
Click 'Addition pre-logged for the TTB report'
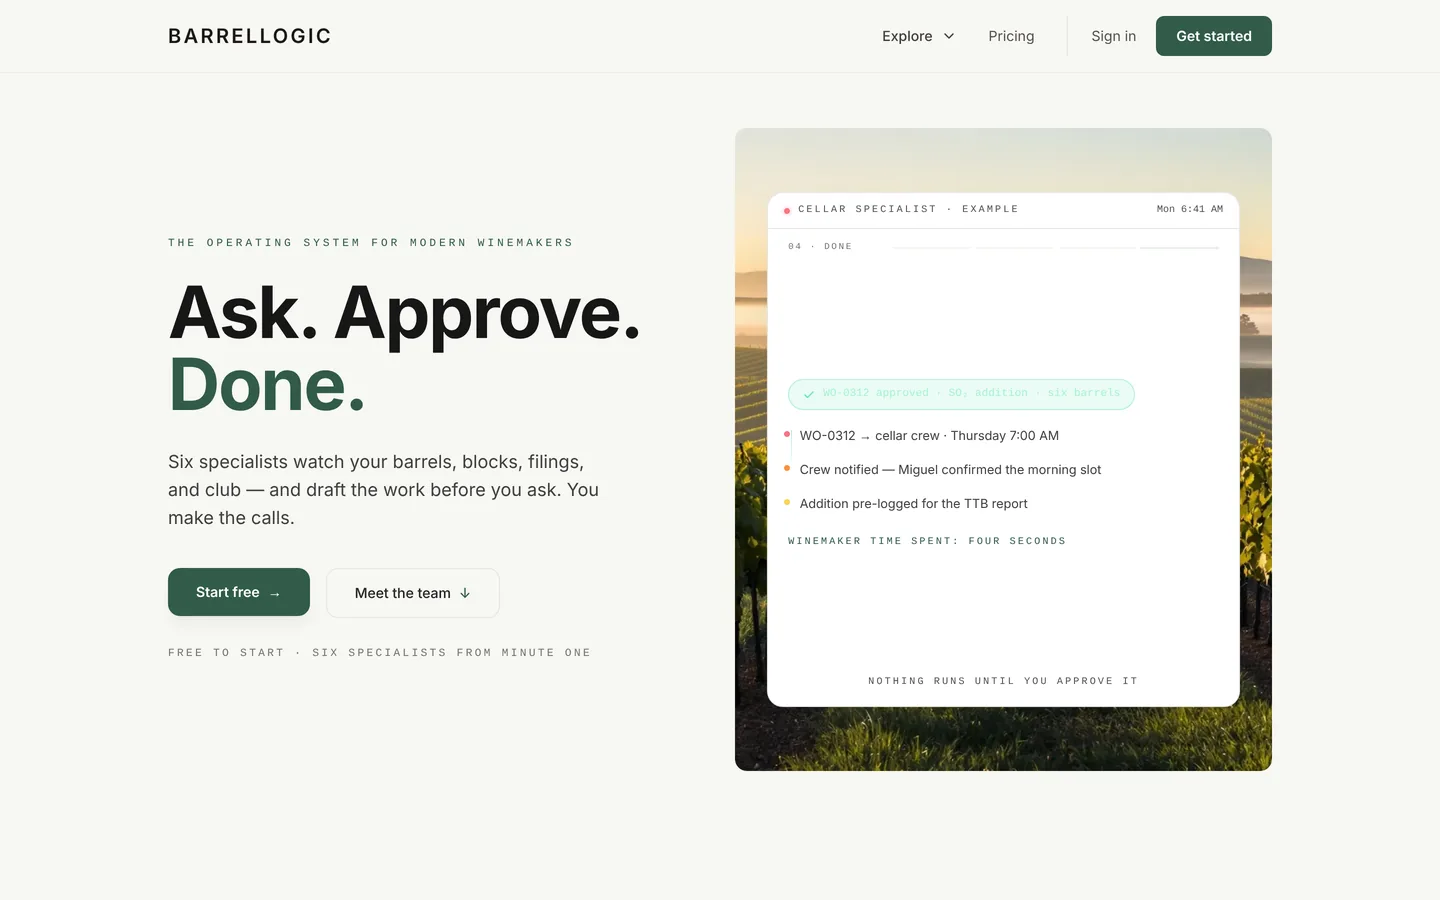913,504
